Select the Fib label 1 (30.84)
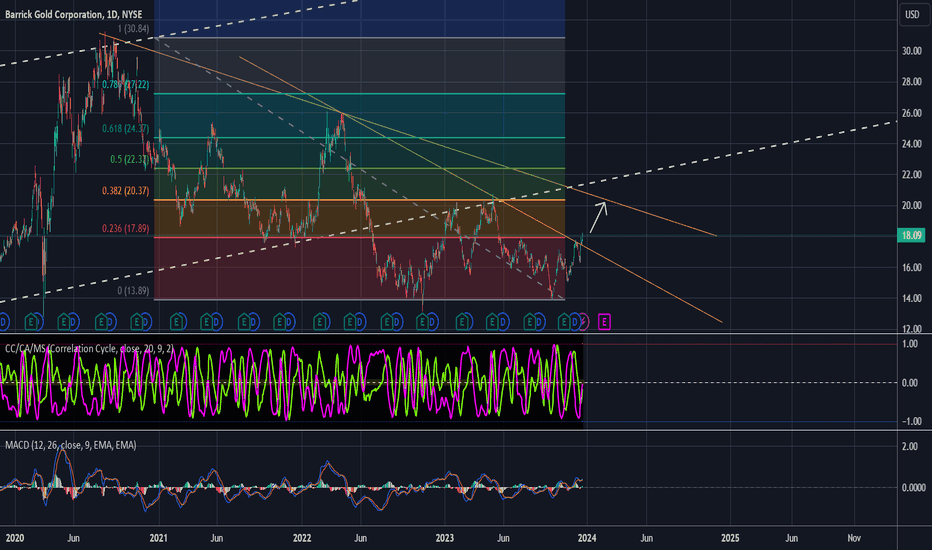Image resolution: width=932 pixels, height=550 pixels. pyautogui.click(x=133, y=29)
